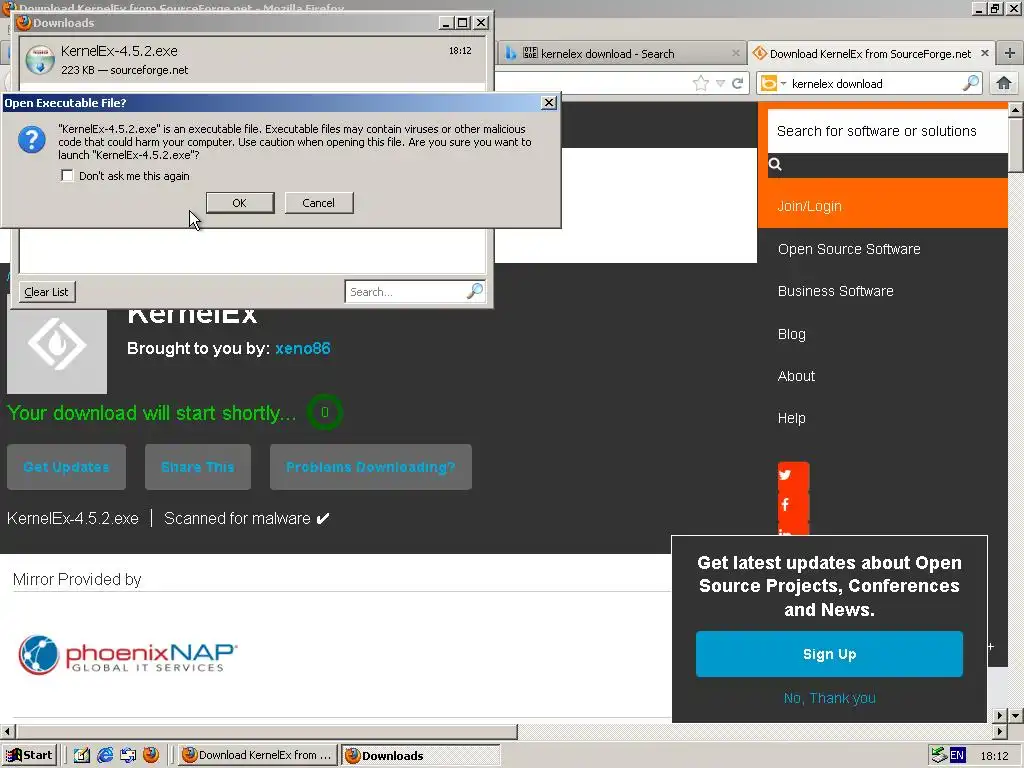Launch Firefox from quick launch

[x=151, y=755]
